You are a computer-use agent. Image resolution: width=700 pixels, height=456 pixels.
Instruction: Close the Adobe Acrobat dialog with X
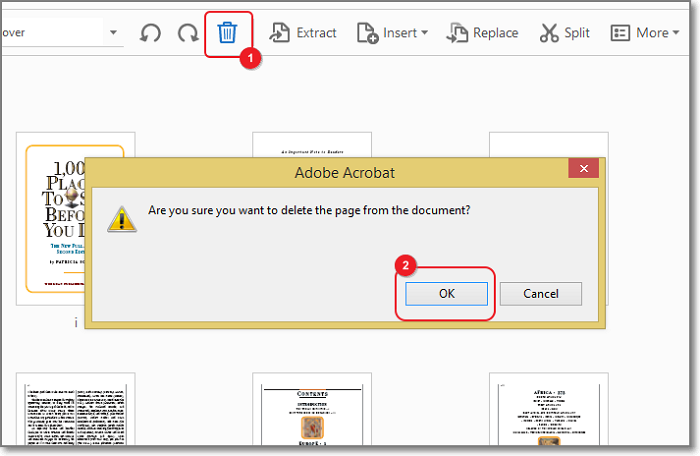pyautogui.click(x=583, y=172)
